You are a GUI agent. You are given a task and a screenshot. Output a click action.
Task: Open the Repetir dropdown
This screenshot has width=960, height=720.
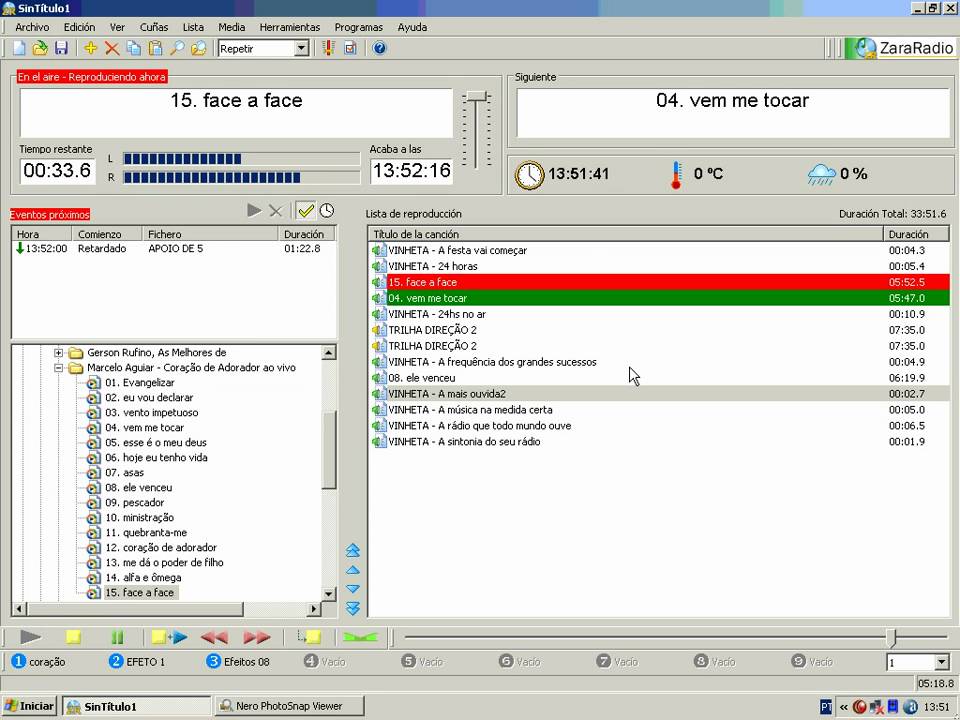tap(303, 48)
